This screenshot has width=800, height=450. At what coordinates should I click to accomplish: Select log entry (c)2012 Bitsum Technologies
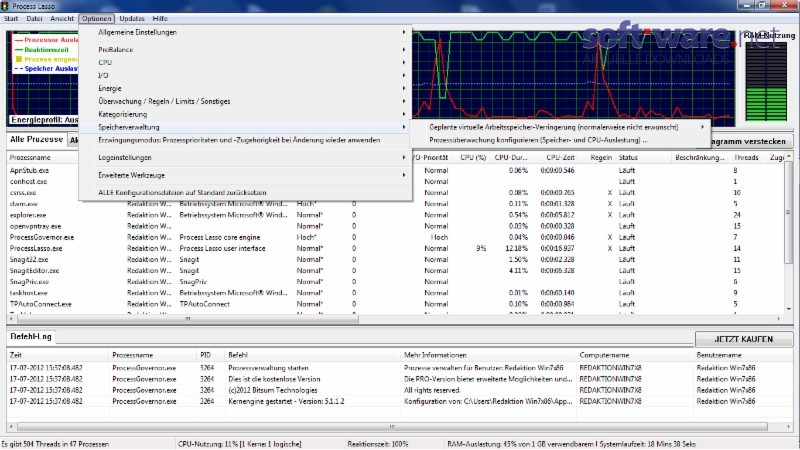[x=399, y=390]
